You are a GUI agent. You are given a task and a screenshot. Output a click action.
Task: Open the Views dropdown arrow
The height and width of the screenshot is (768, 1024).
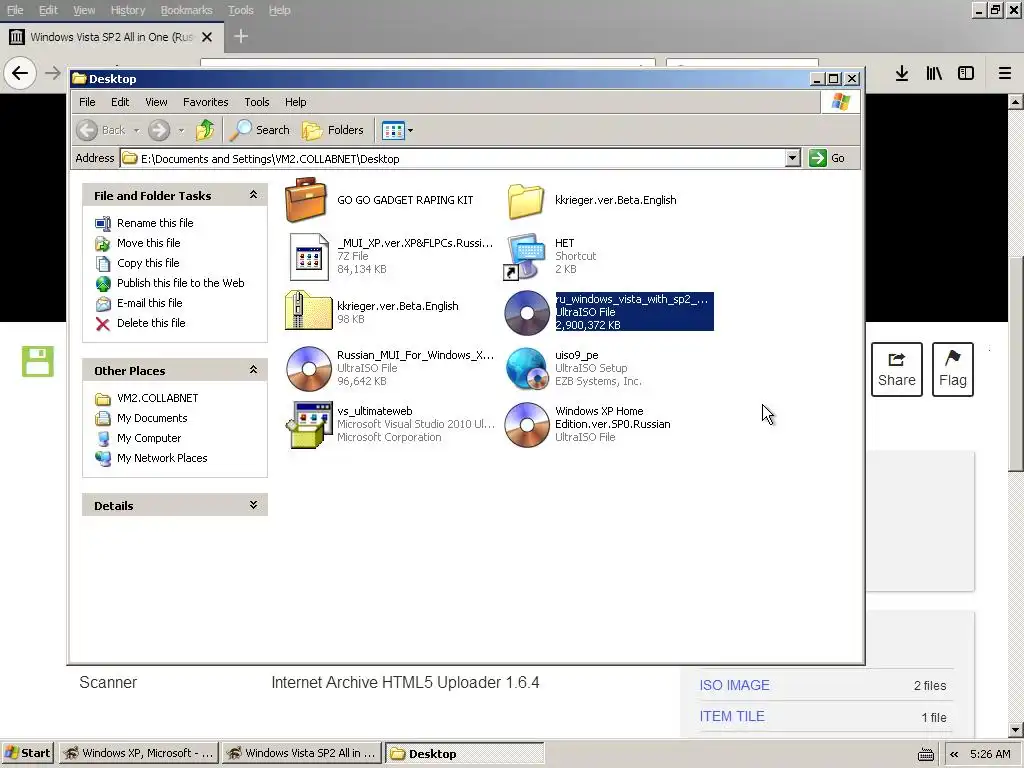[410, 131]
